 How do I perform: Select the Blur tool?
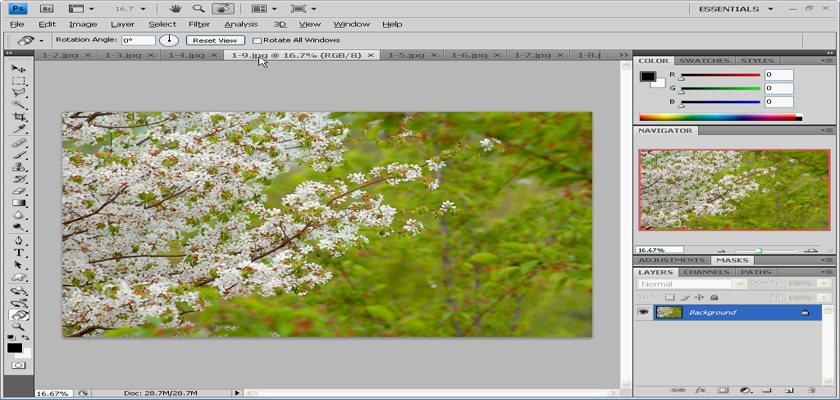point(19,215)
